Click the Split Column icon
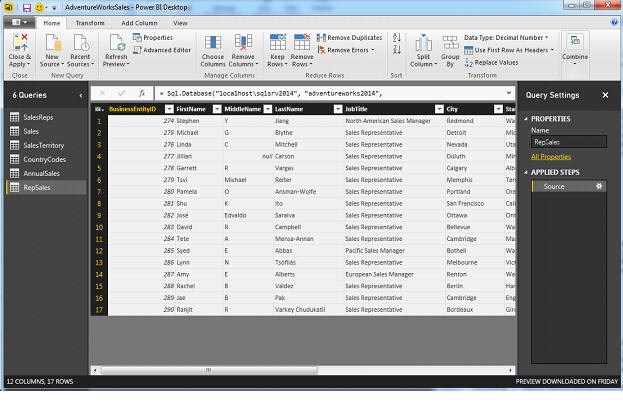 tap(424, 43)
